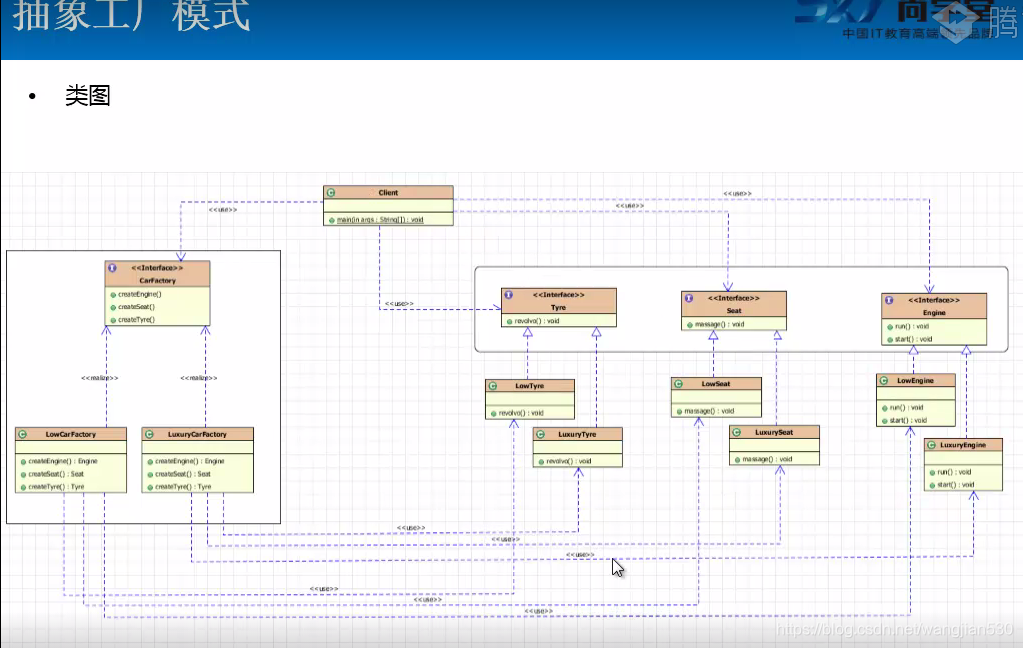
Task: Click the class icon on LowCarFactory header
Action: [23, 434]
